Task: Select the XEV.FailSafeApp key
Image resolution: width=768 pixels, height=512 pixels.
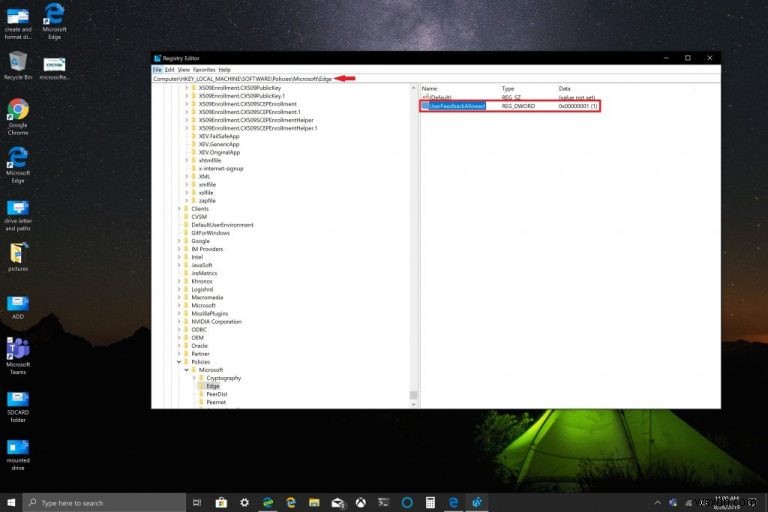Action: [218, 136]
